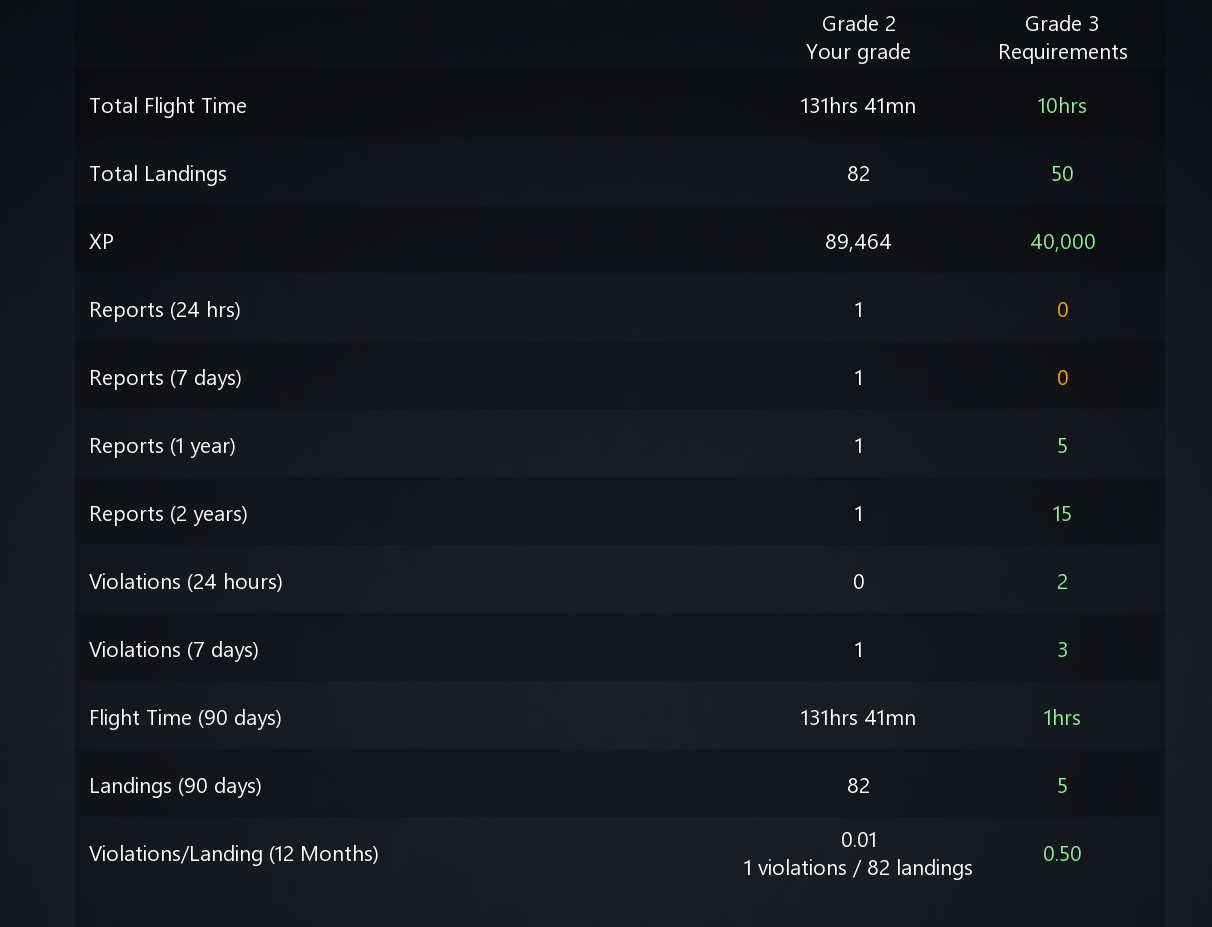Click the Reports (7 days) label
Viewport: 1212px width, 927px height.
(165, 378)
